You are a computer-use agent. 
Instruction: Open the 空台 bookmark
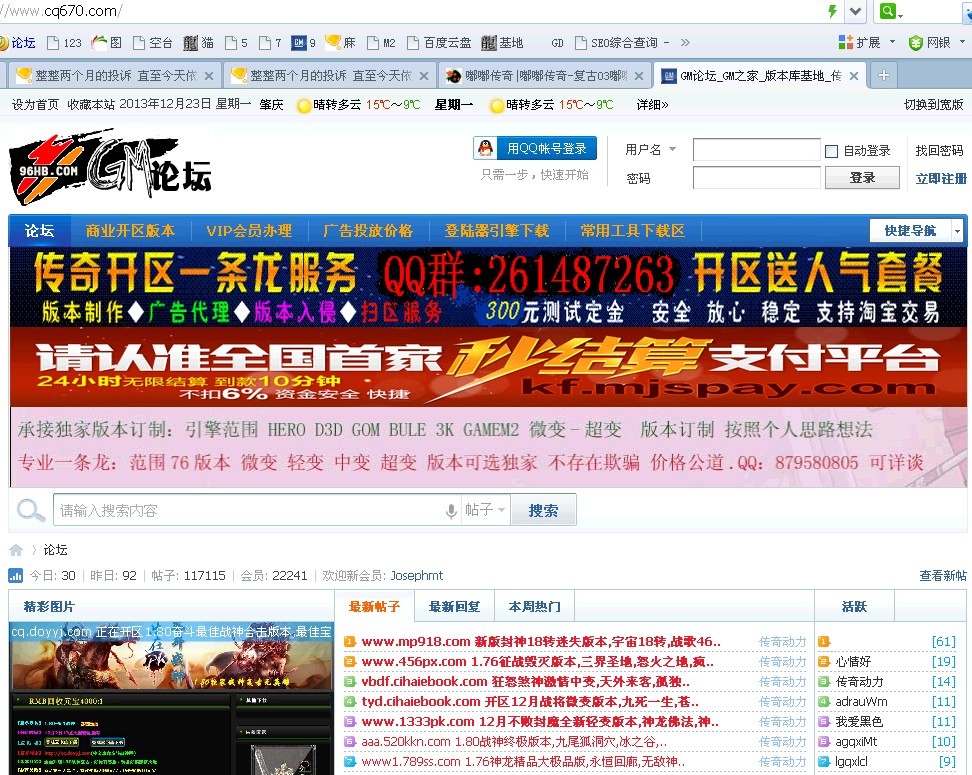tap(153, 43)
